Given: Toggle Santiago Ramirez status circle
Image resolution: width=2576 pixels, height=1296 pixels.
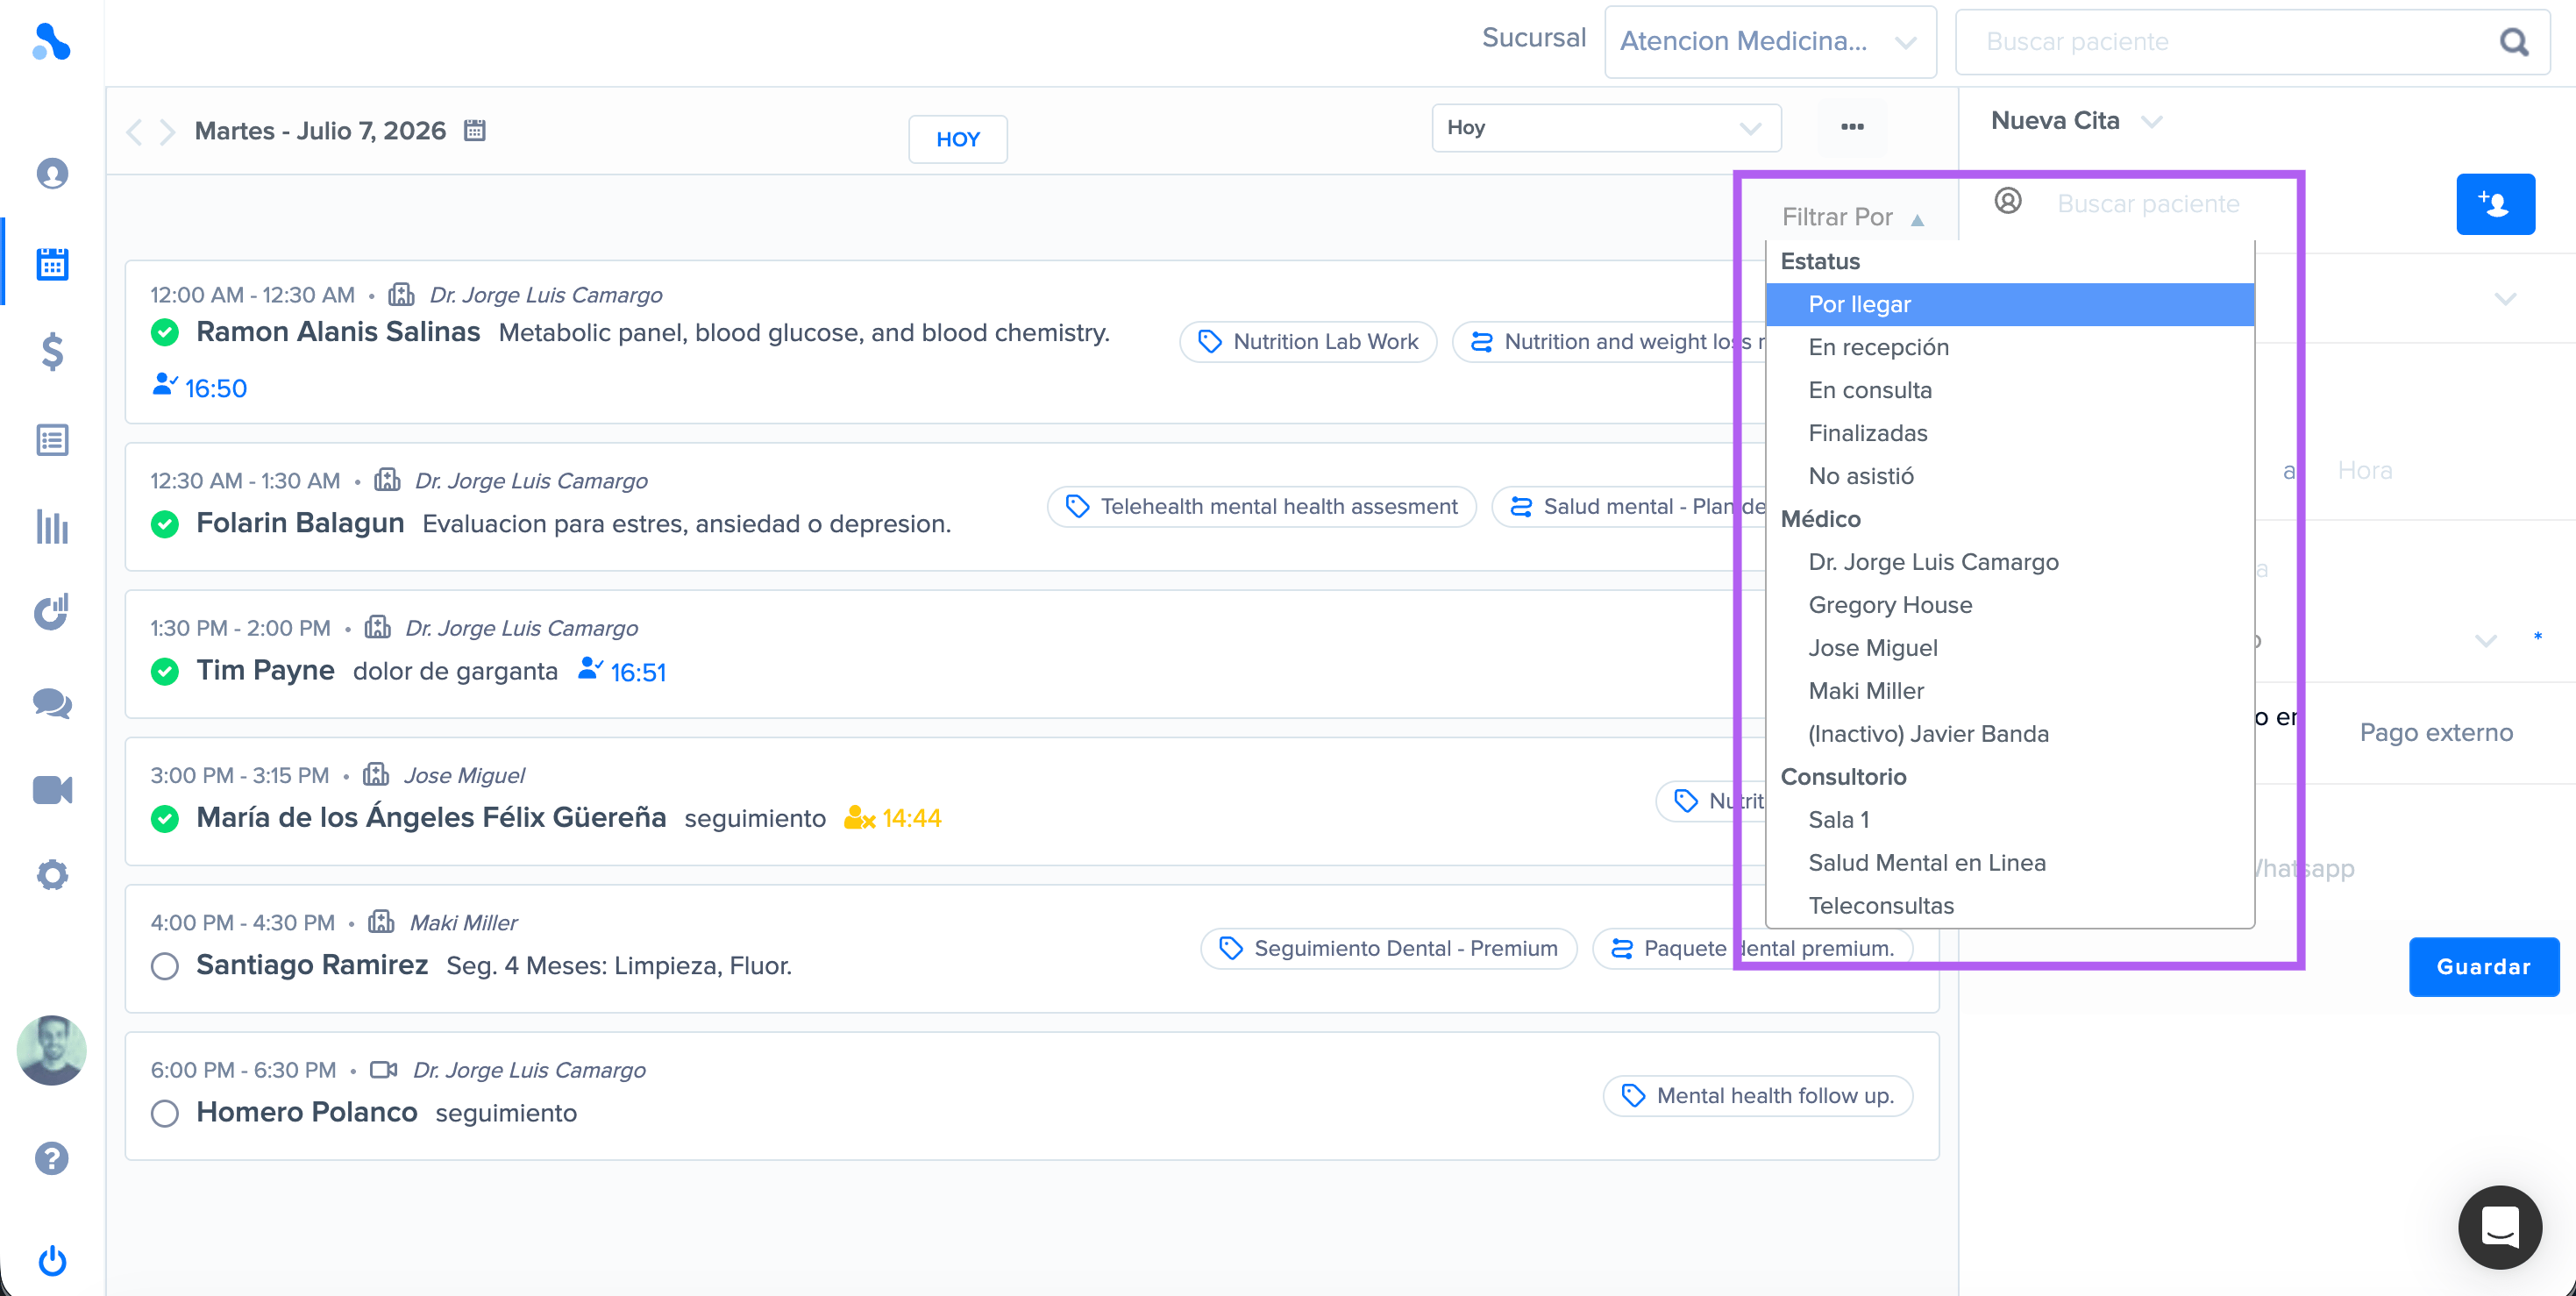Looking at the screenshot, I should tap(165, 966).
